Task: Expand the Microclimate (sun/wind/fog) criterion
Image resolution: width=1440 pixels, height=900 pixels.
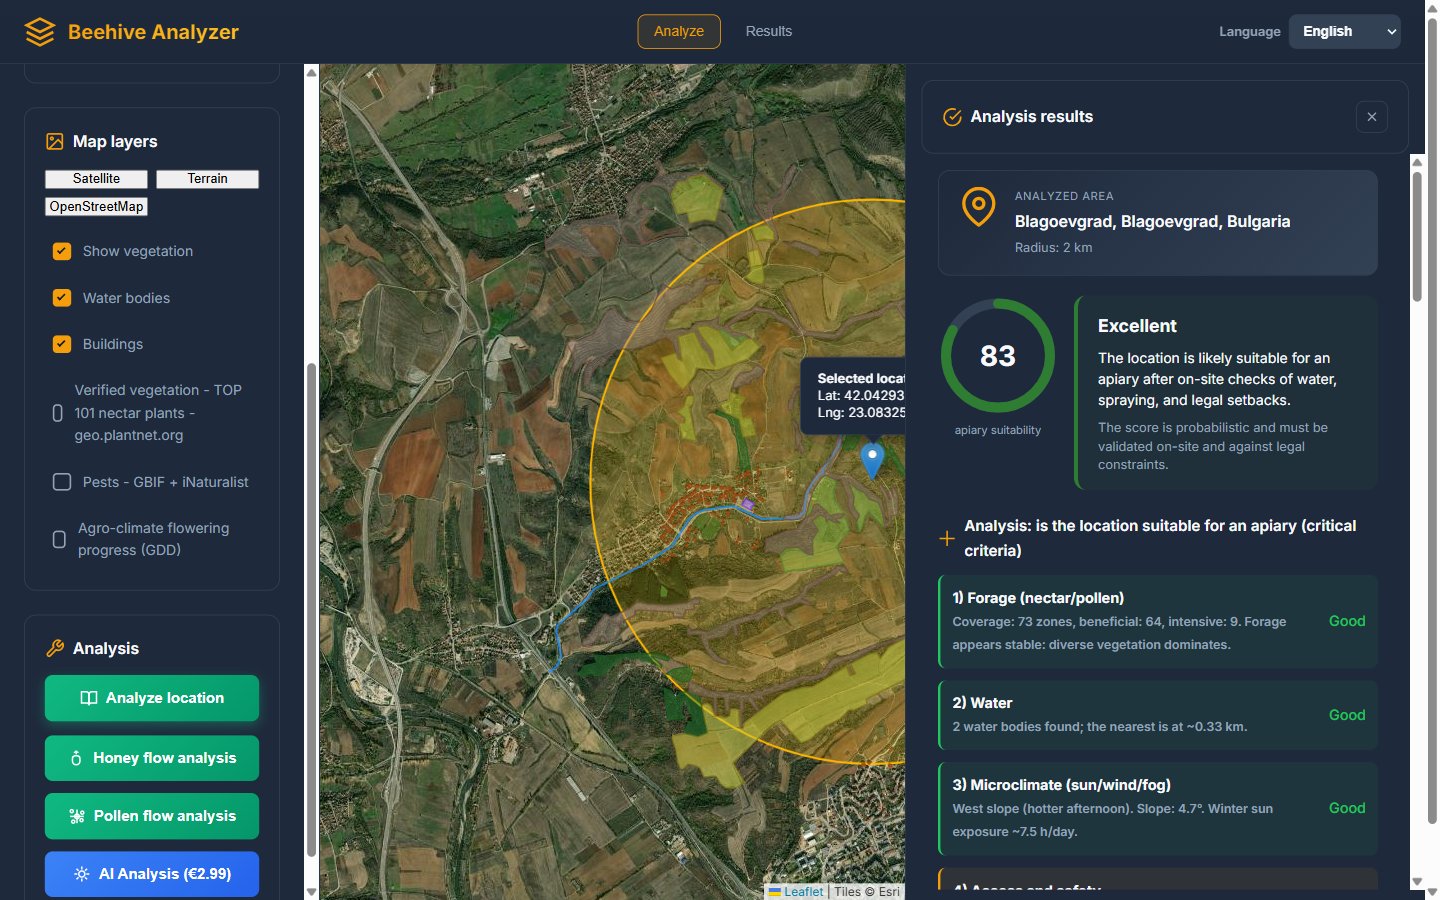Action: (1158, 808)
